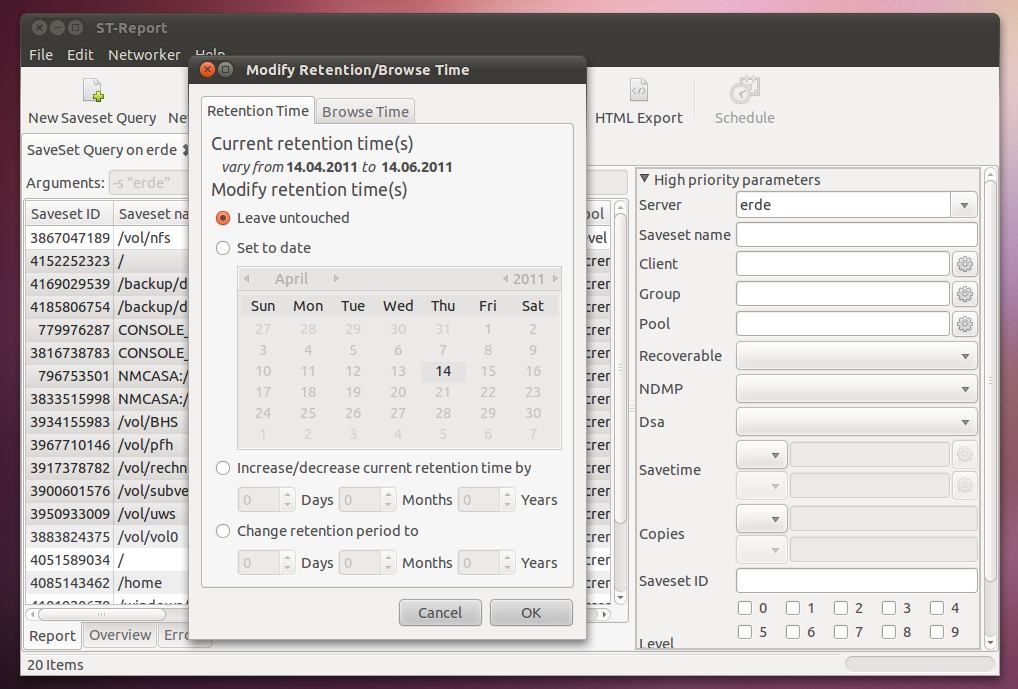The width and height of the screenshot is (1018, 689).
Task: Pick day 21 in the calendar
Action: (x=443, y=392)
